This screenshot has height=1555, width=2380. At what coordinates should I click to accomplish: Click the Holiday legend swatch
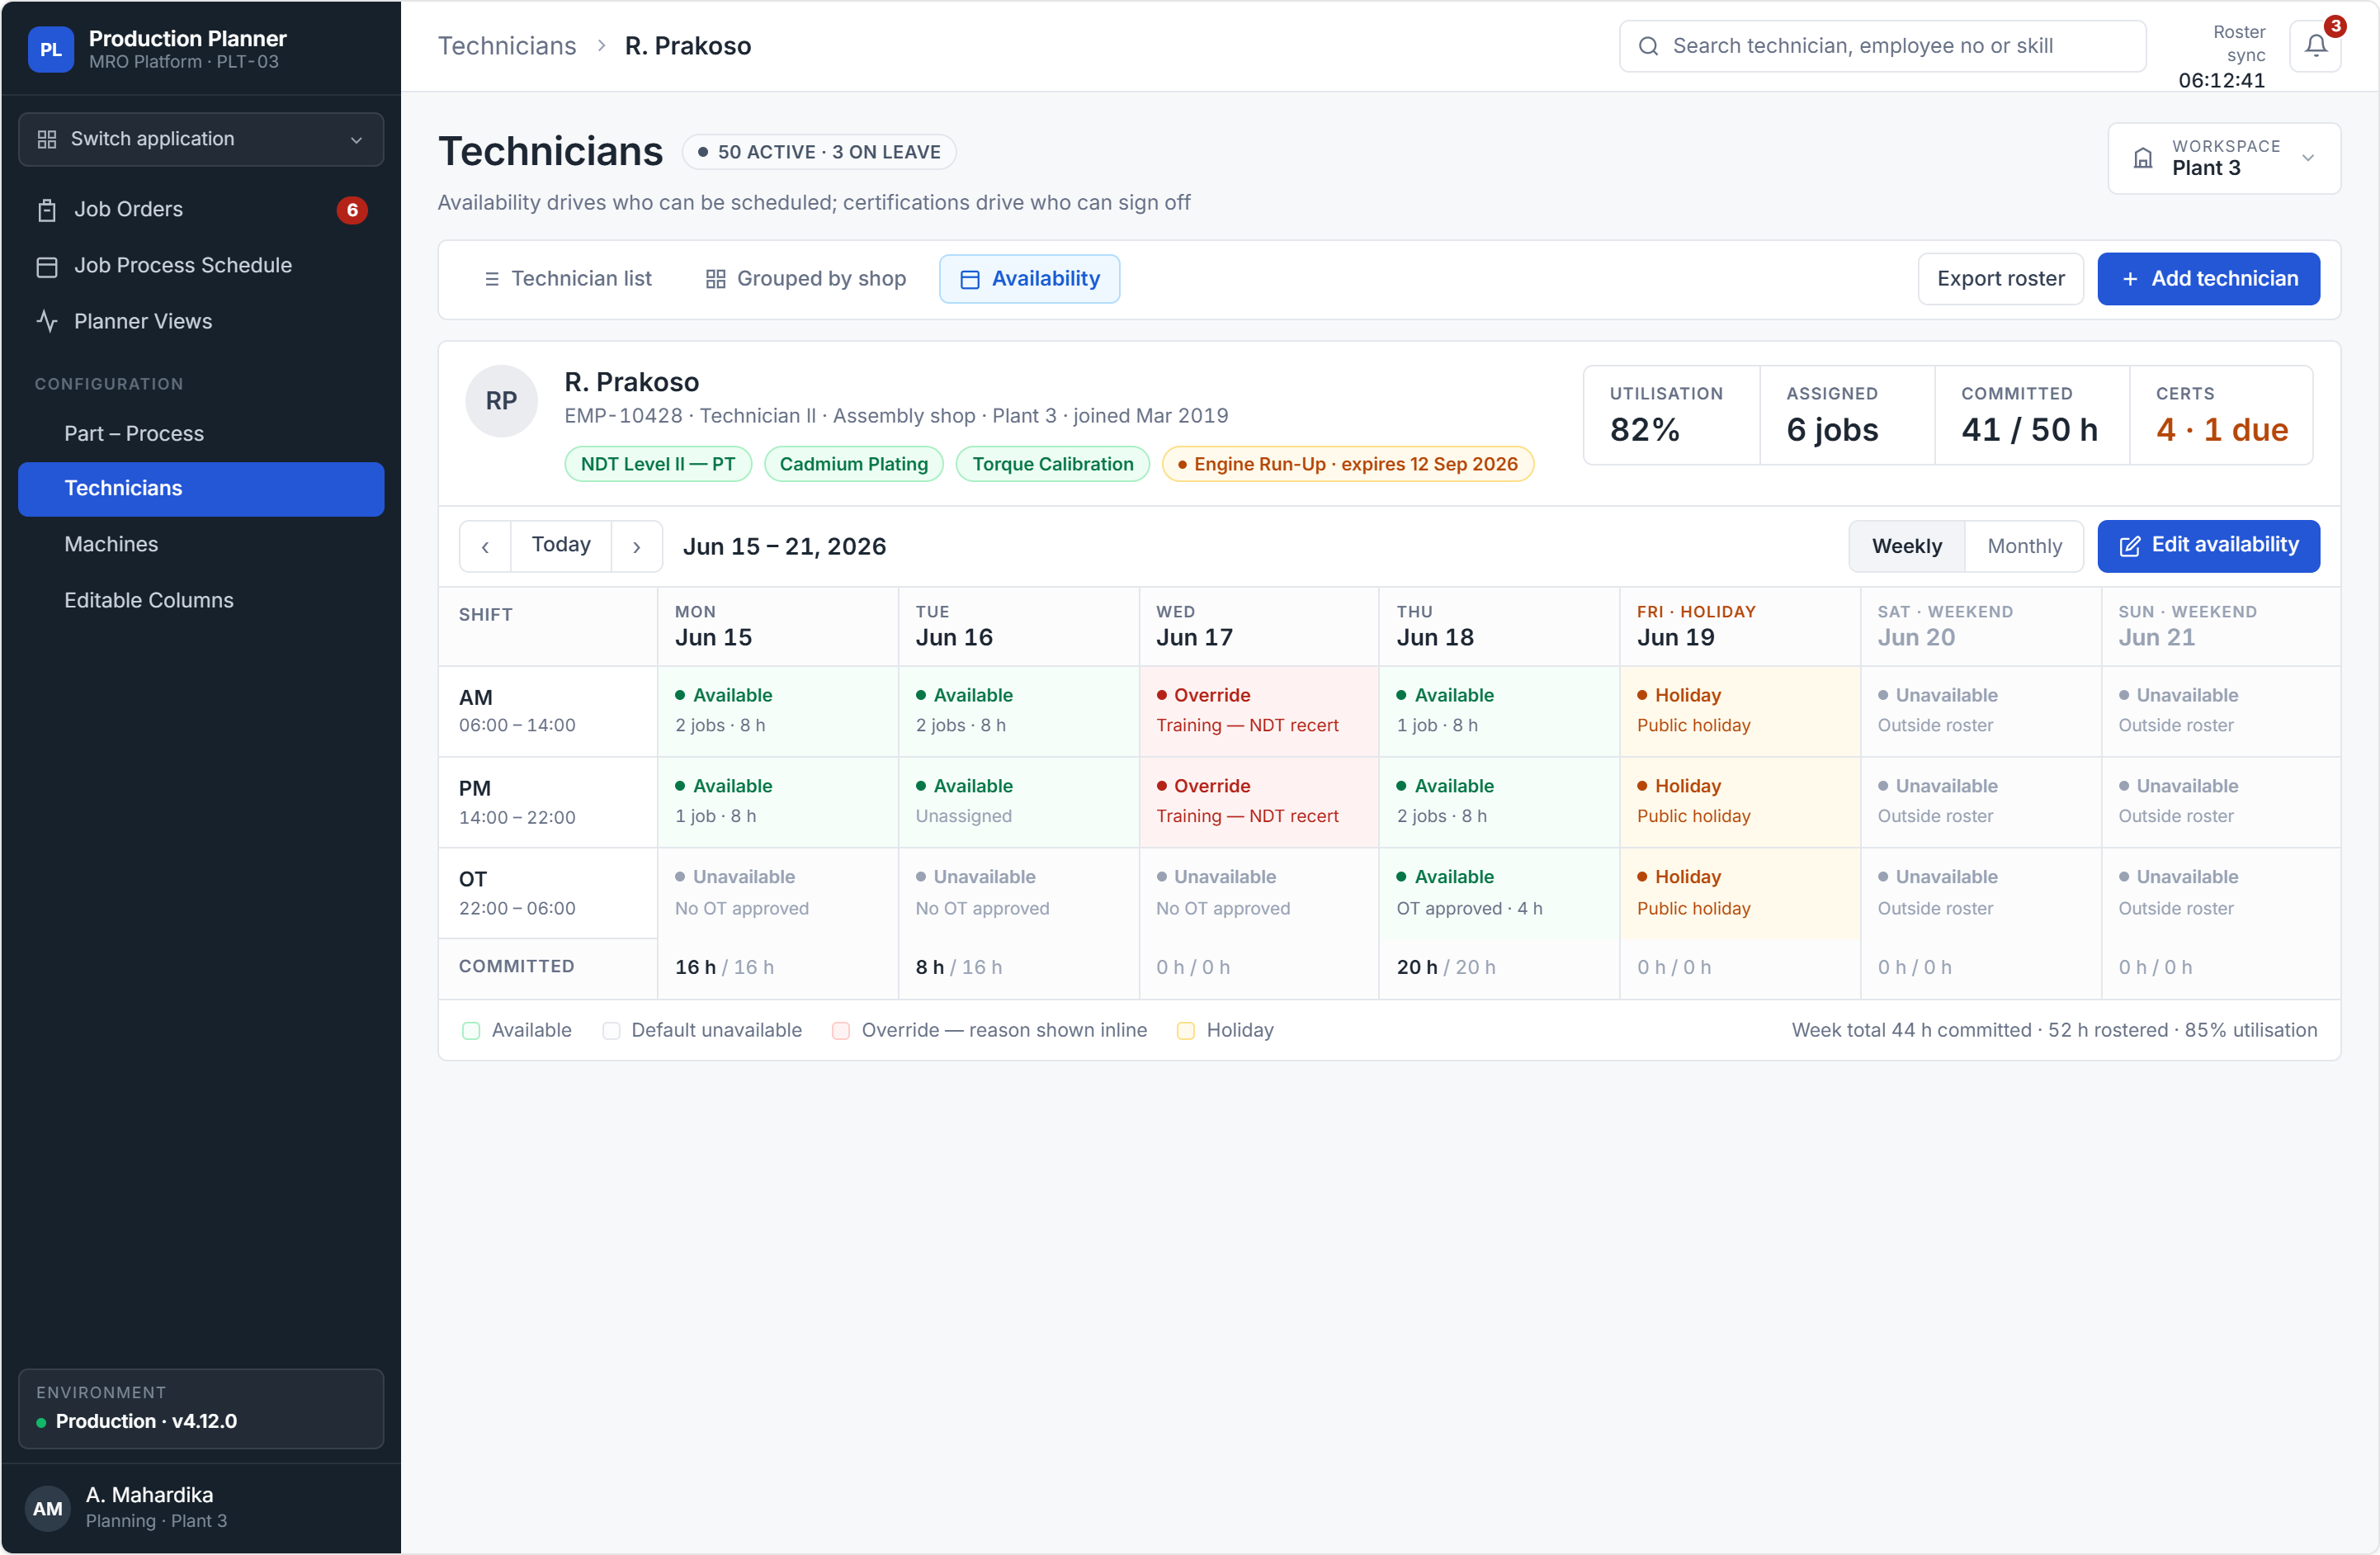(1186, 1031)
